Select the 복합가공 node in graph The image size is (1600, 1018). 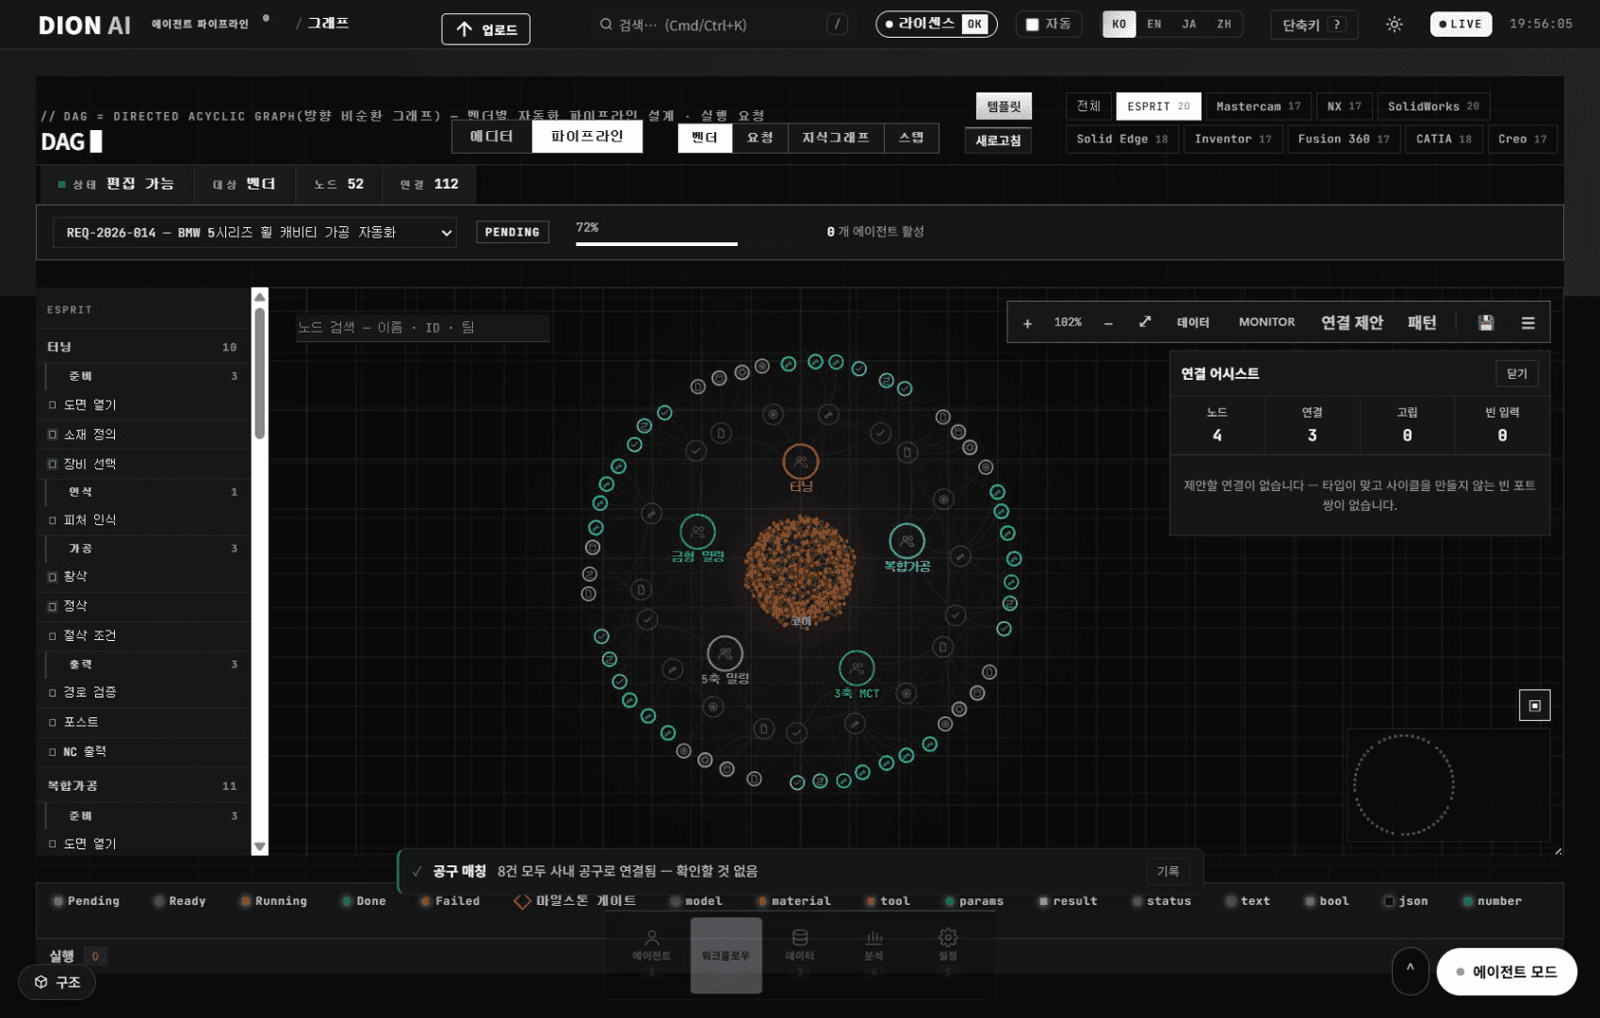tap(907, 541)
